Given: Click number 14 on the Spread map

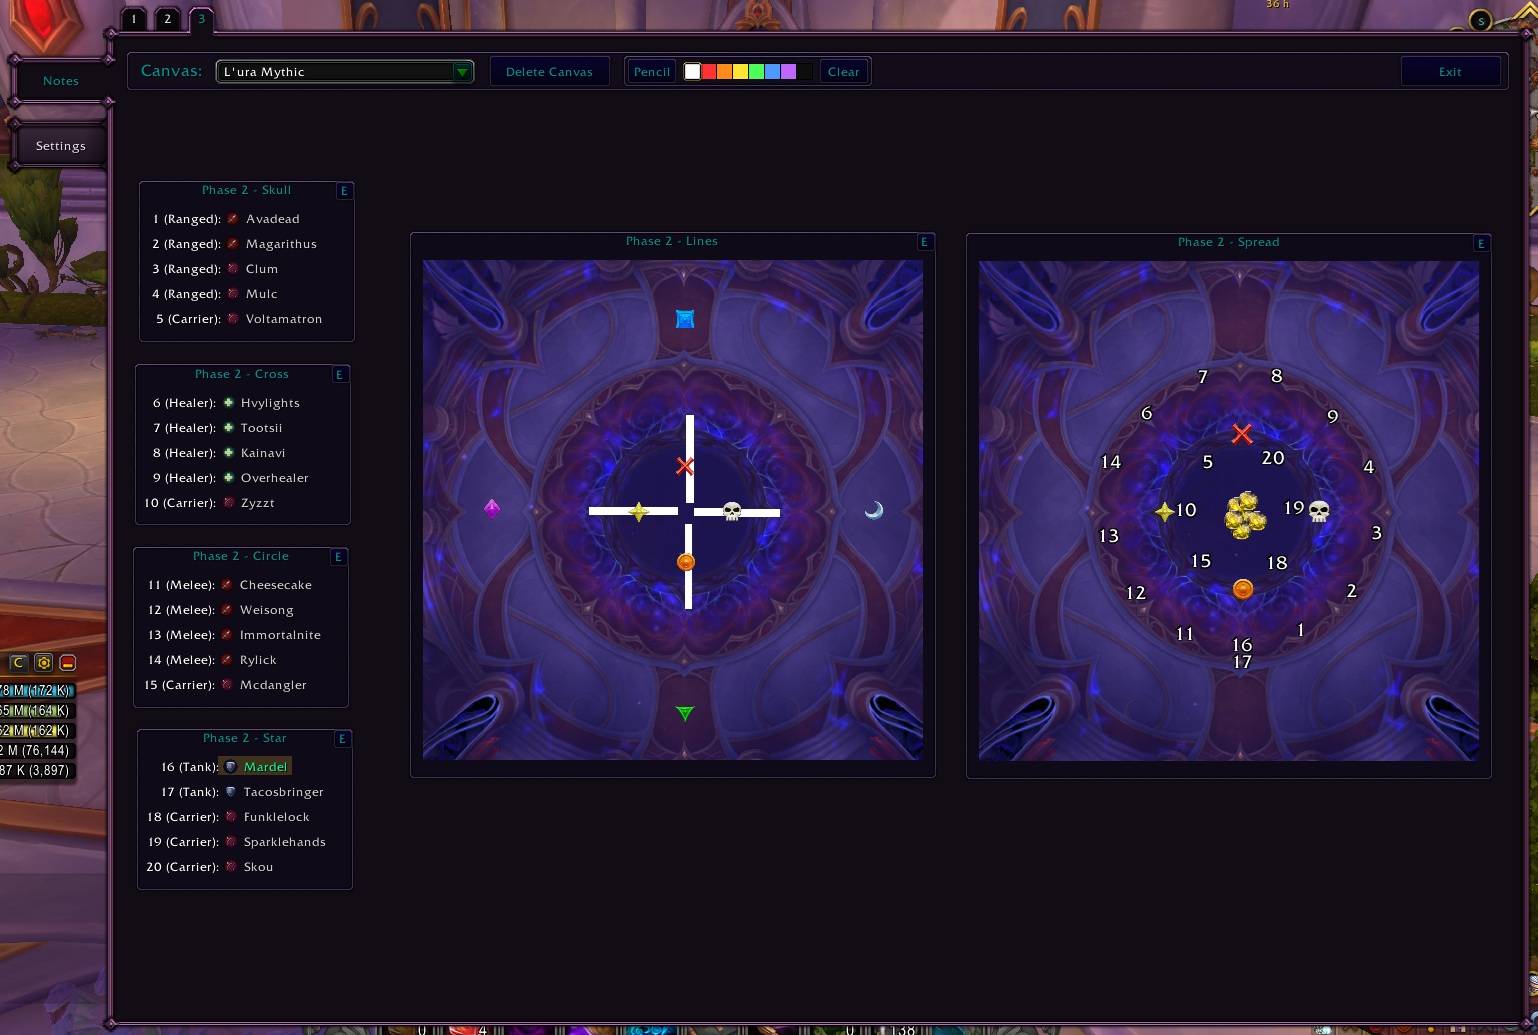Looking at the screenshot, I should click(1111, 462).
